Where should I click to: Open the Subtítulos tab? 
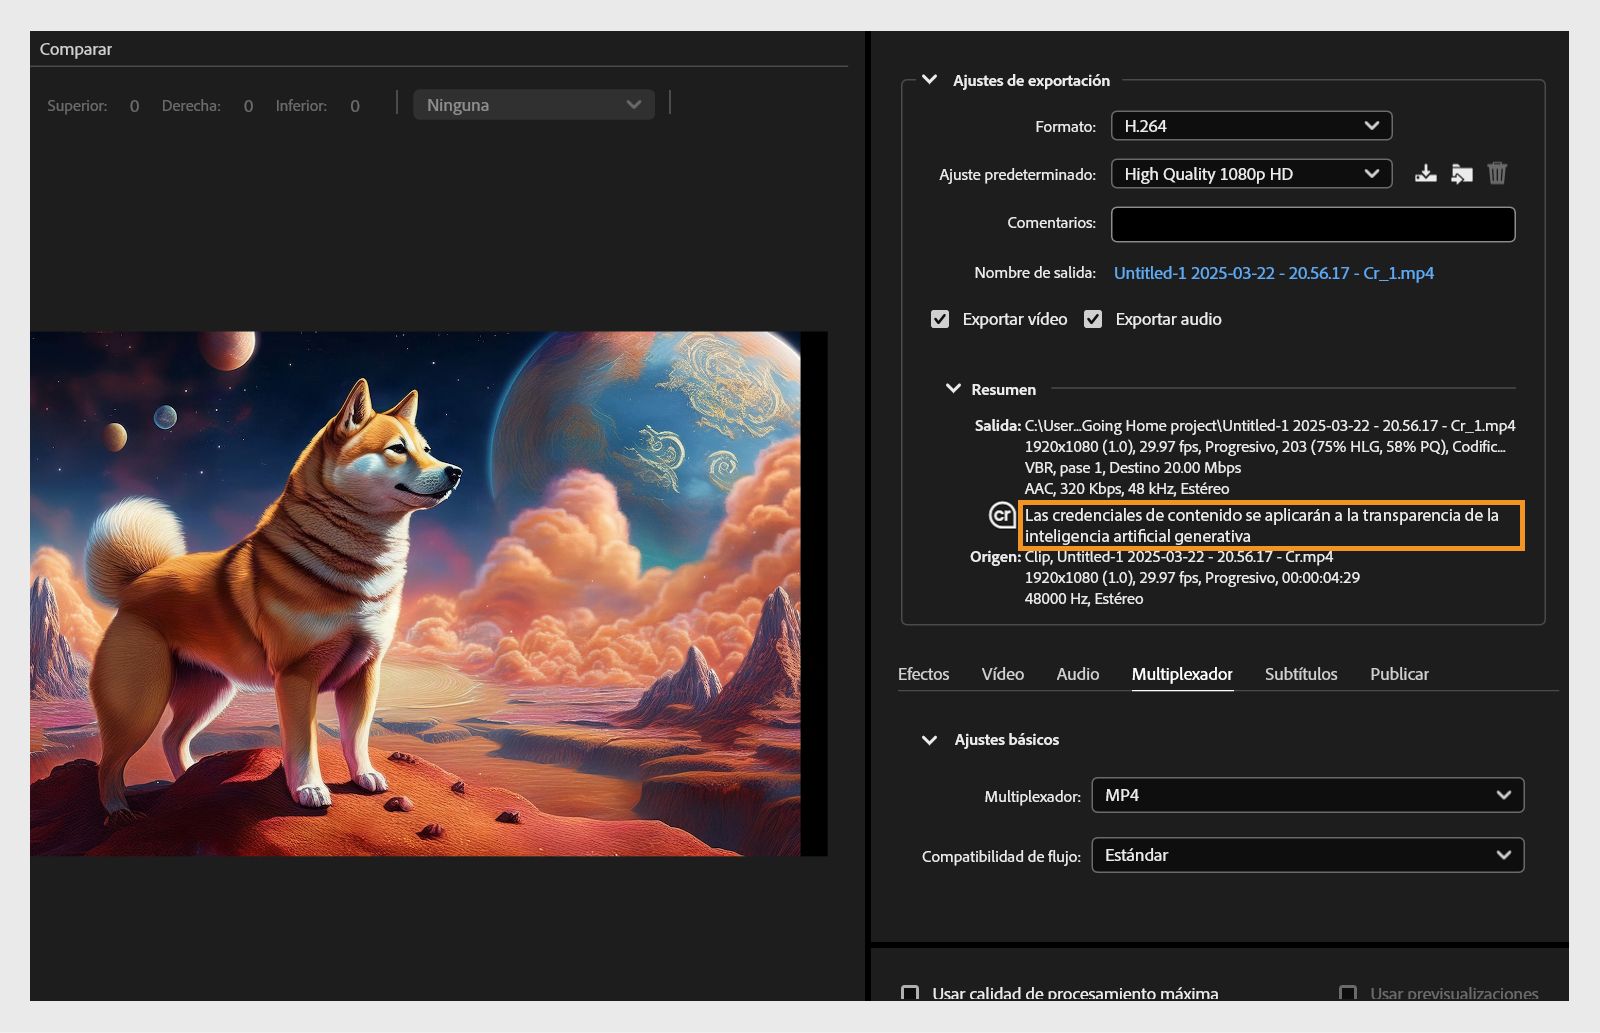tap(1301, 674)
